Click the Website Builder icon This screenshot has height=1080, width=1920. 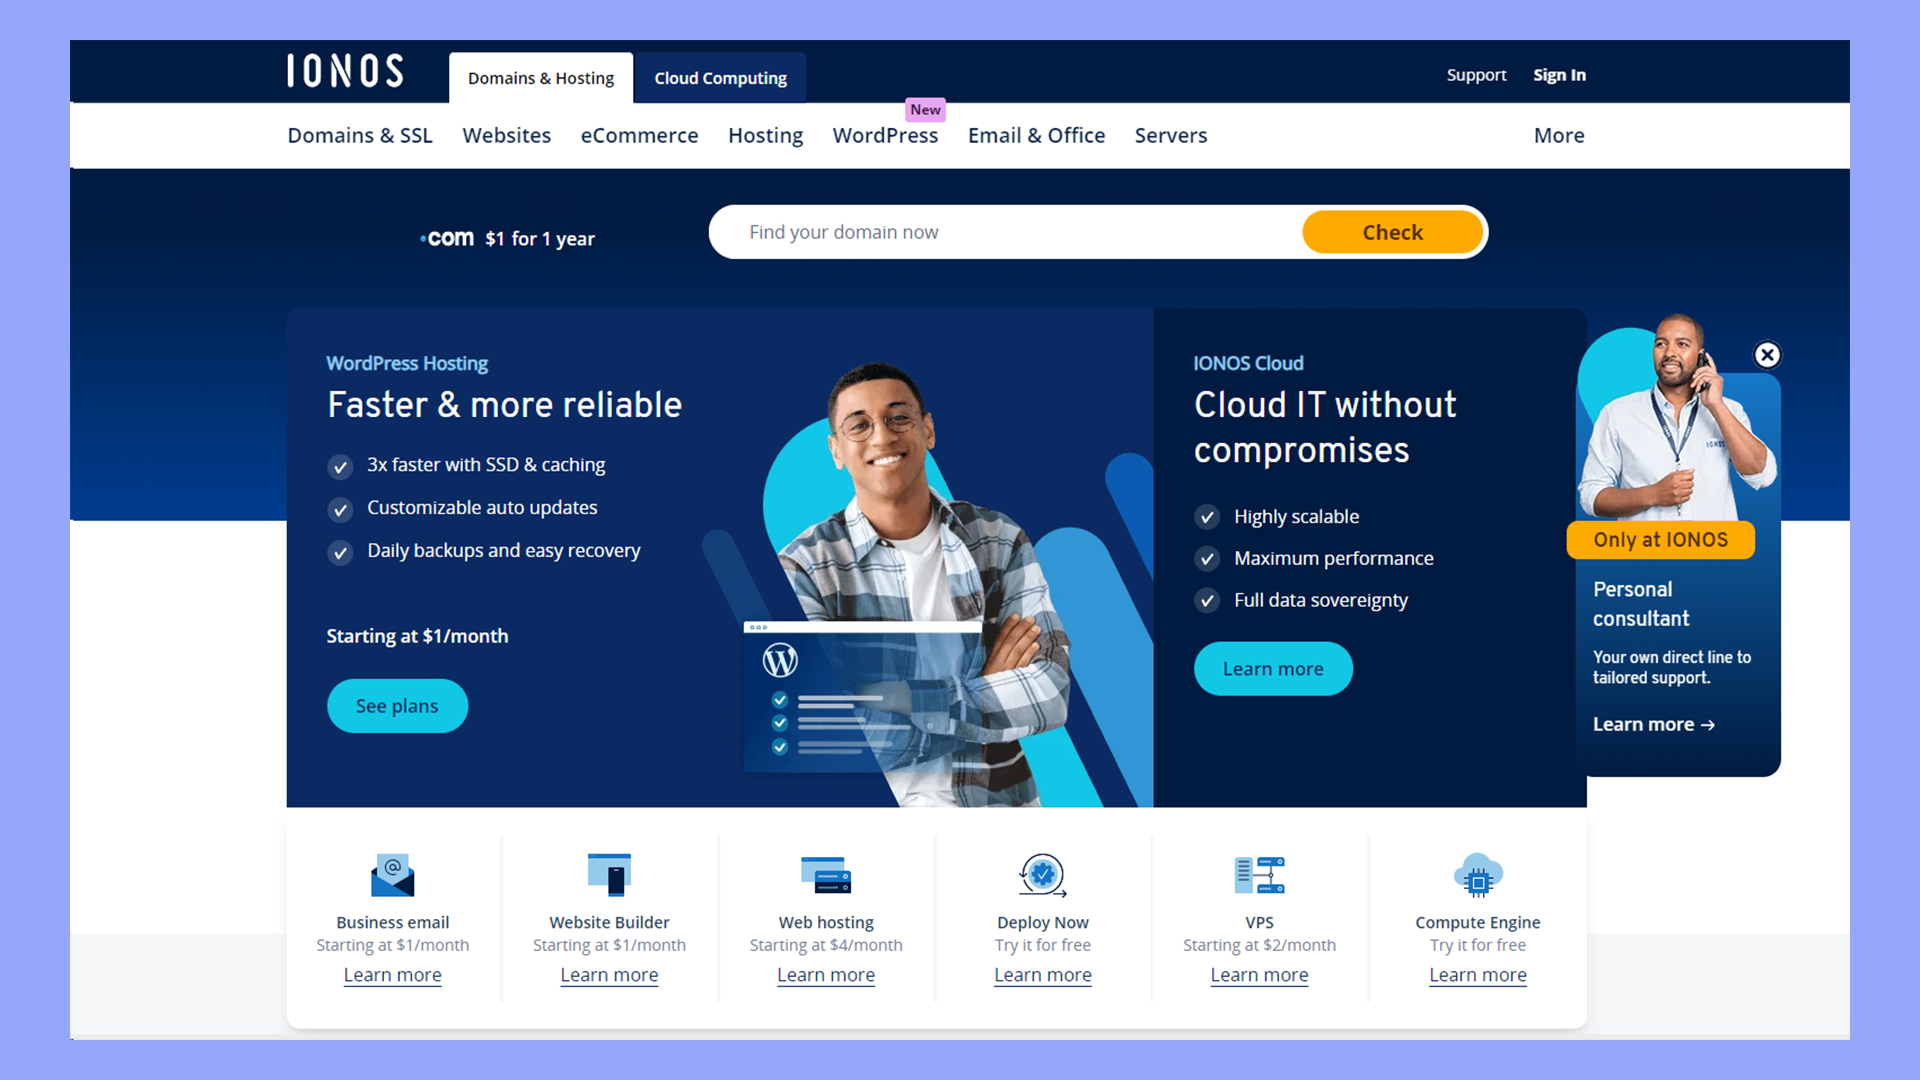609,875
